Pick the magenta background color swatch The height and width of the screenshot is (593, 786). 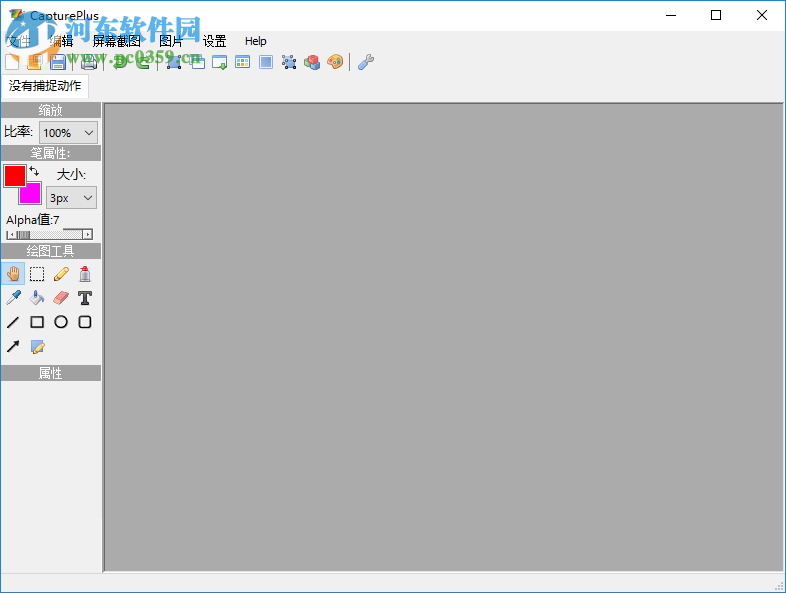31,193
